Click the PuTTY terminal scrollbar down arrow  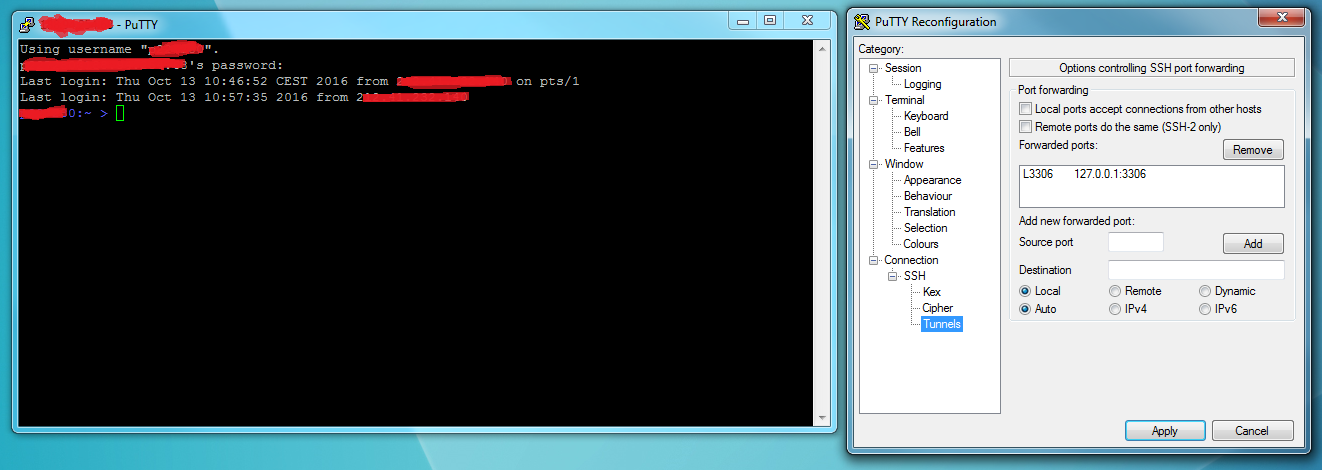coord(822,417)
